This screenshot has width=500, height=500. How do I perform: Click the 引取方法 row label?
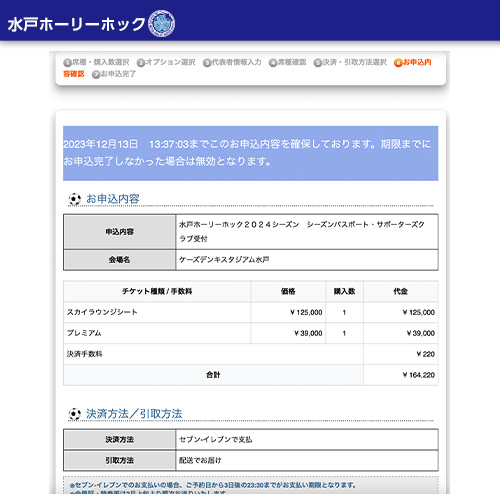pyautogui.click(x=120, y=460)
